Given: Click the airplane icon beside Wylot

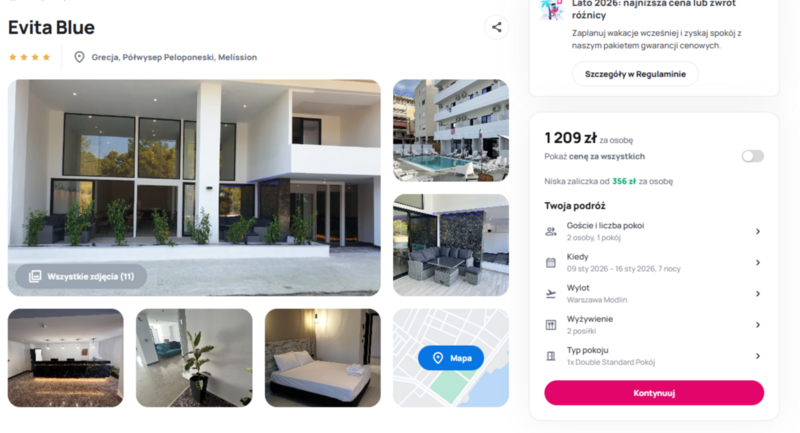Looking at the screenshot, I should 551,294.
